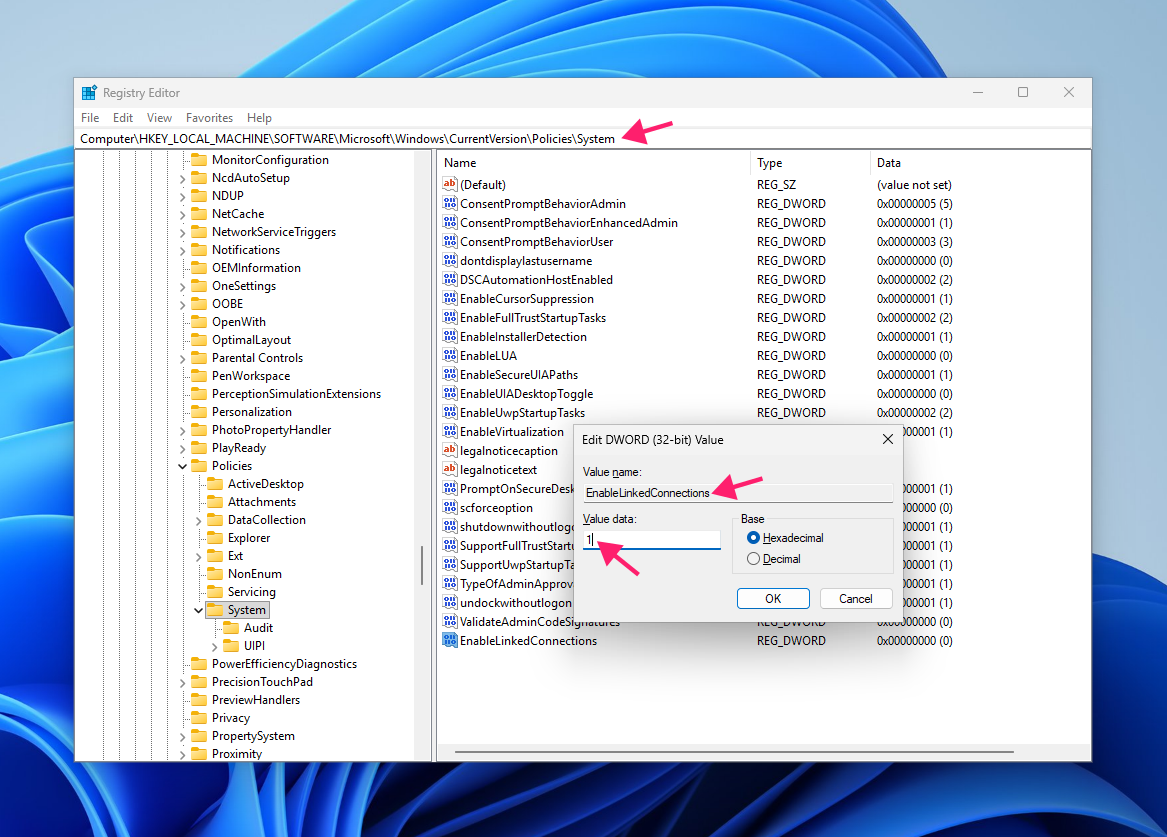Image resolution: width=1167 pixels, height=837 pixels.
Task: Click the Data column header
Action: (x=980, y=163)
